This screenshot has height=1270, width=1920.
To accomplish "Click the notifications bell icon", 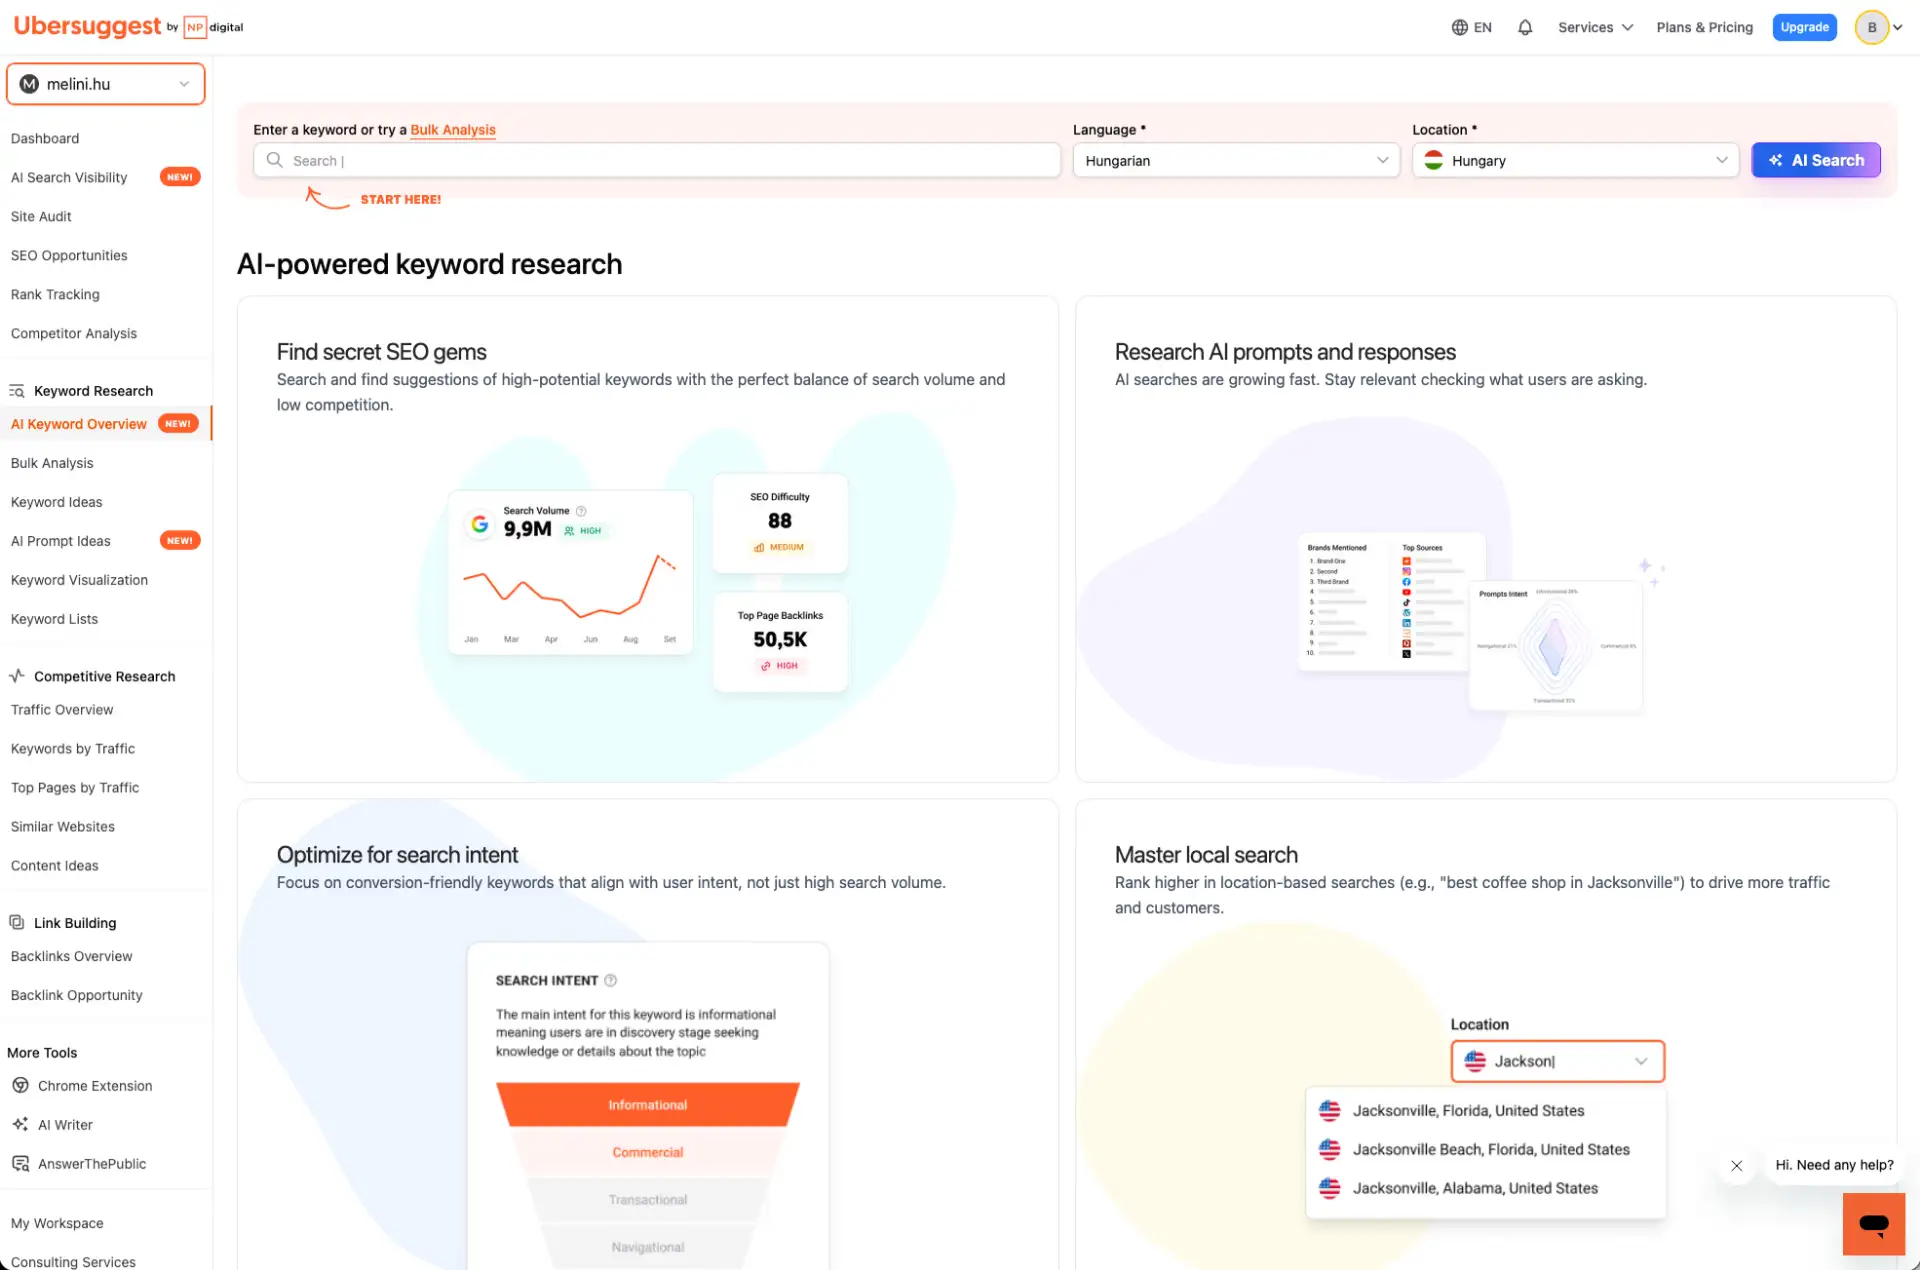I will tap(1524, 28).
